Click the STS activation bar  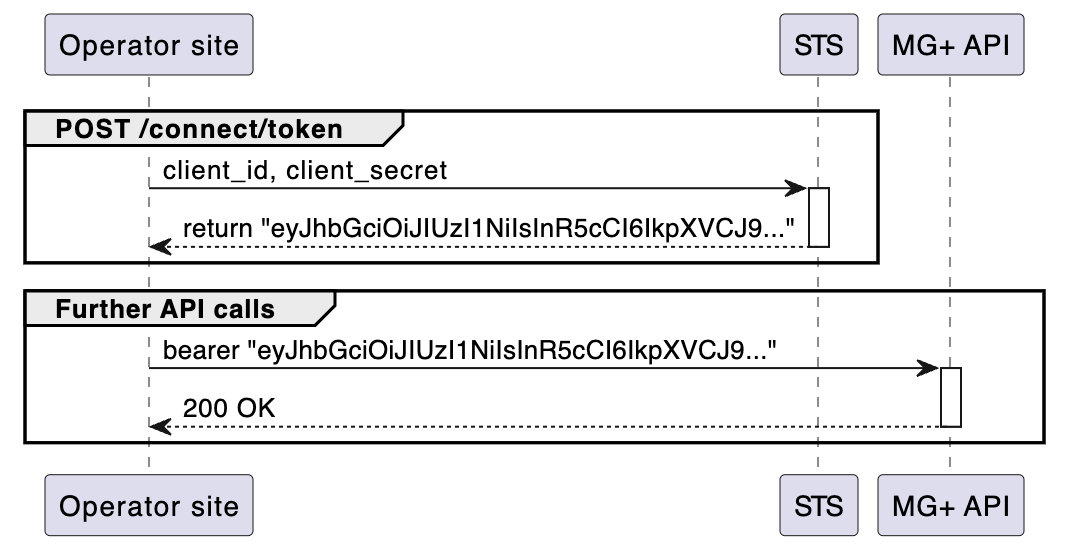pyautogui.click(x=818, y=216)
